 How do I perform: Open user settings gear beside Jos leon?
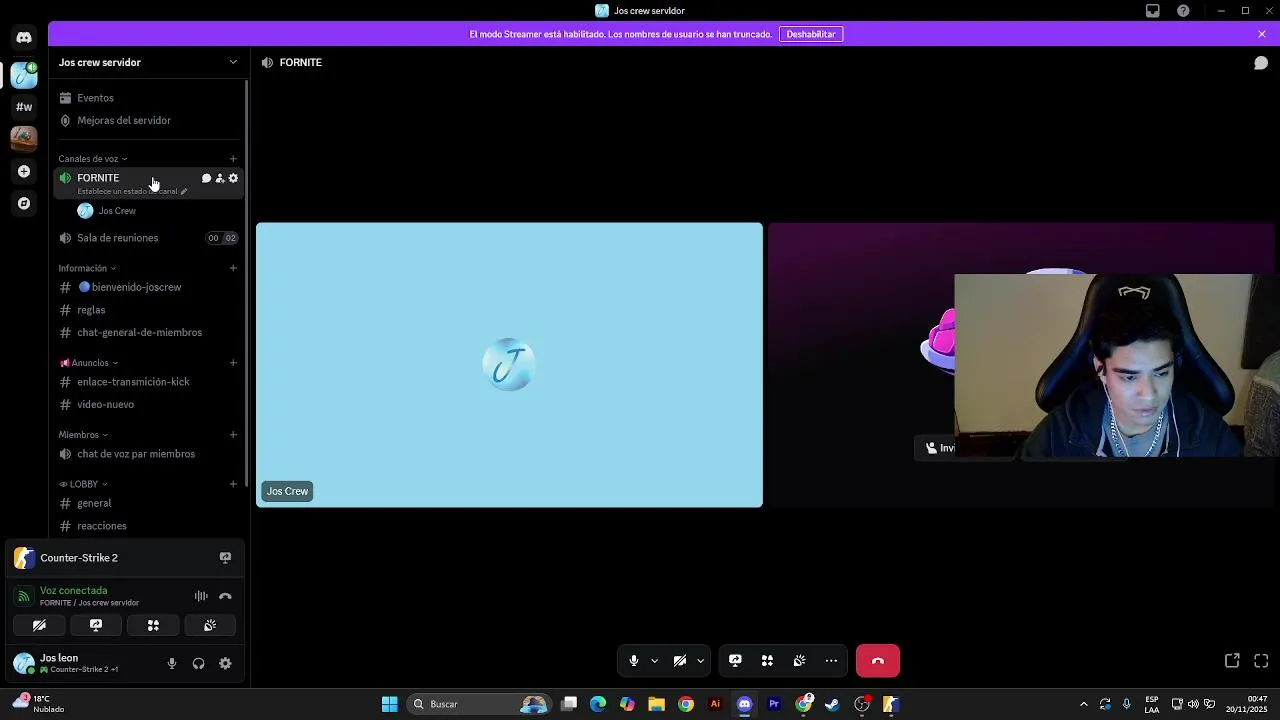225,663
